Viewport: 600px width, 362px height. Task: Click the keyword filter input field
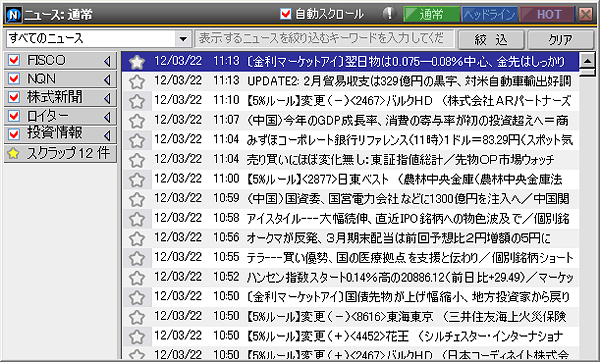point(324,39)
